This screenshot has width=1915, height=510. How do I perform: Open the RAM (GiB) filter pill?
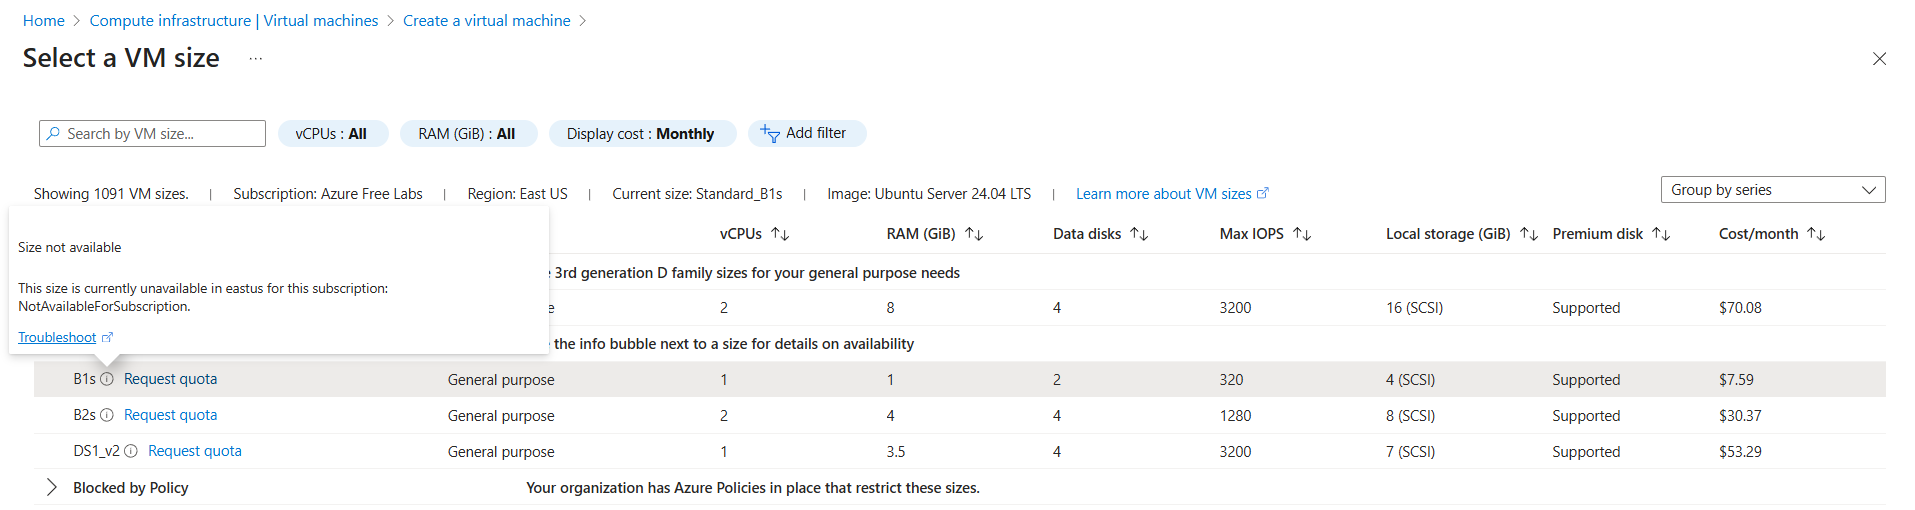pyautogui.click(x=467, y=134)
